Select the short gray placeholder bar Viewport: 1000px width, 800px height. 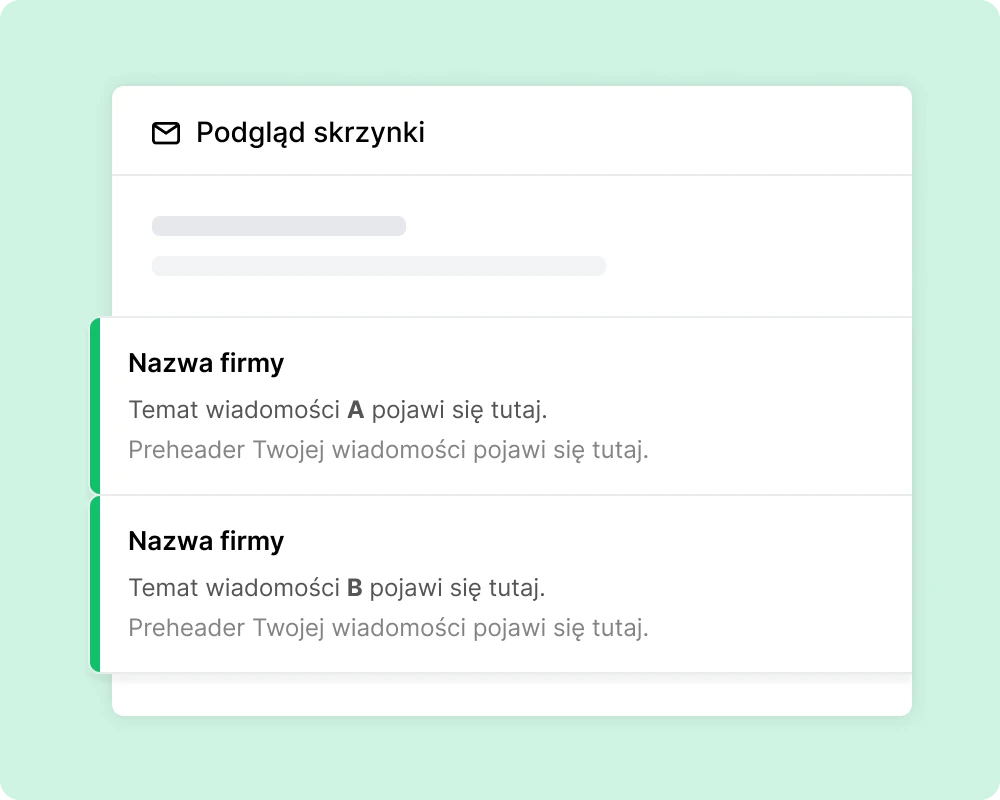[x=279, y=226]
